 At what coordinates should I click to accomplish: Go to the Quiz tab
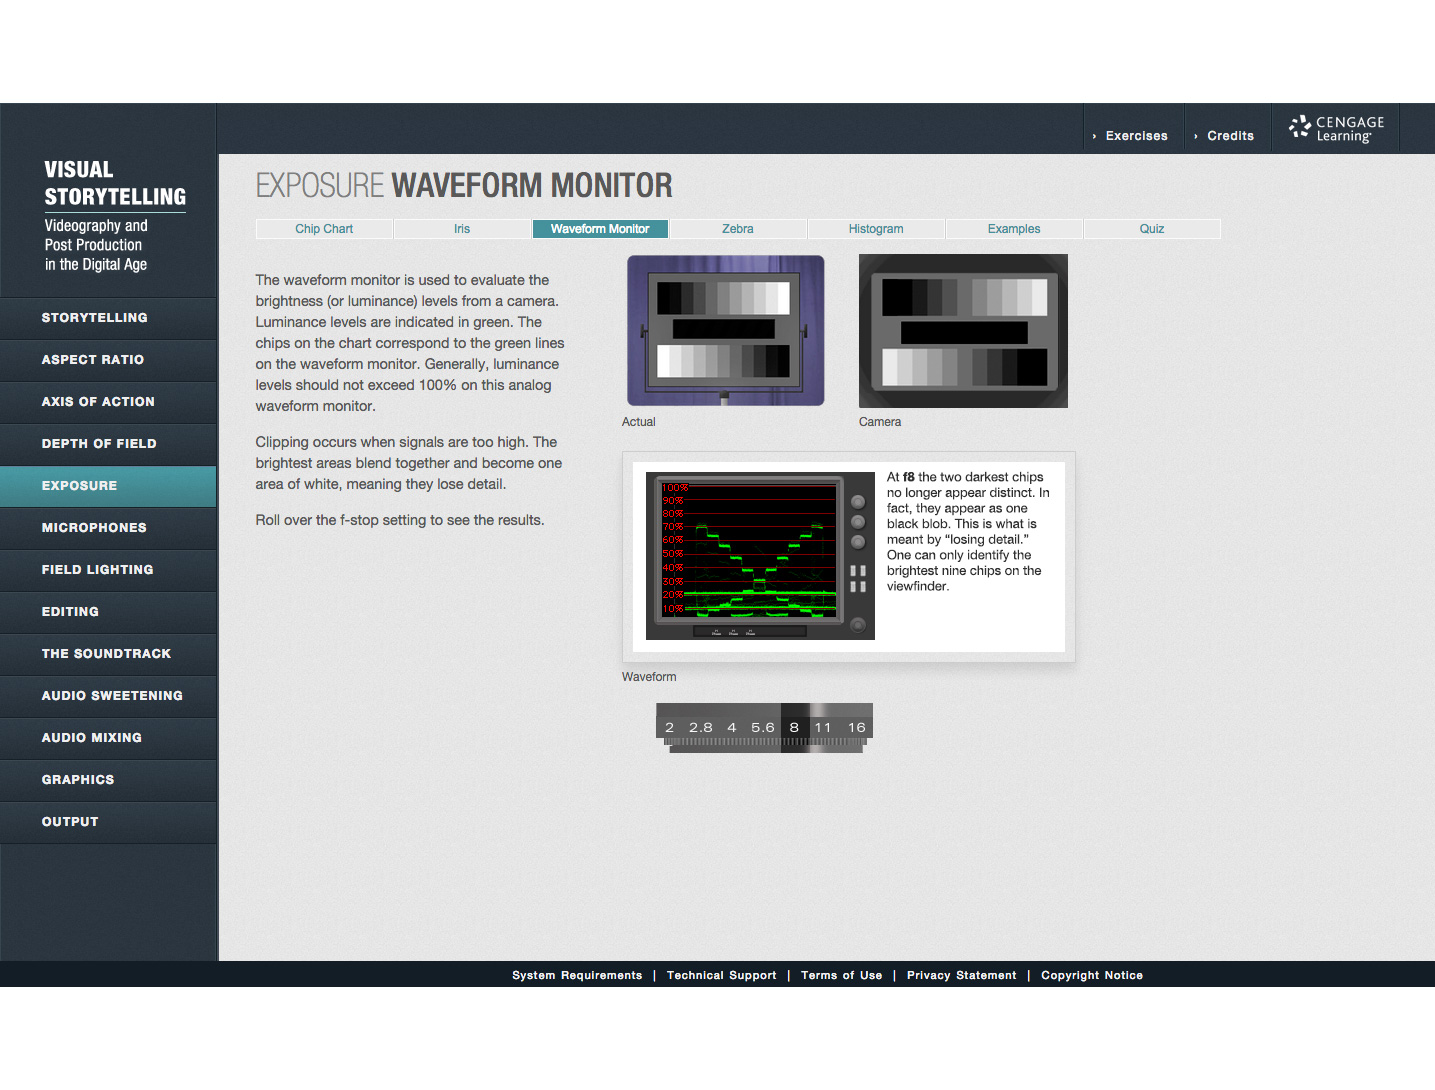[x=1152, y=229]
